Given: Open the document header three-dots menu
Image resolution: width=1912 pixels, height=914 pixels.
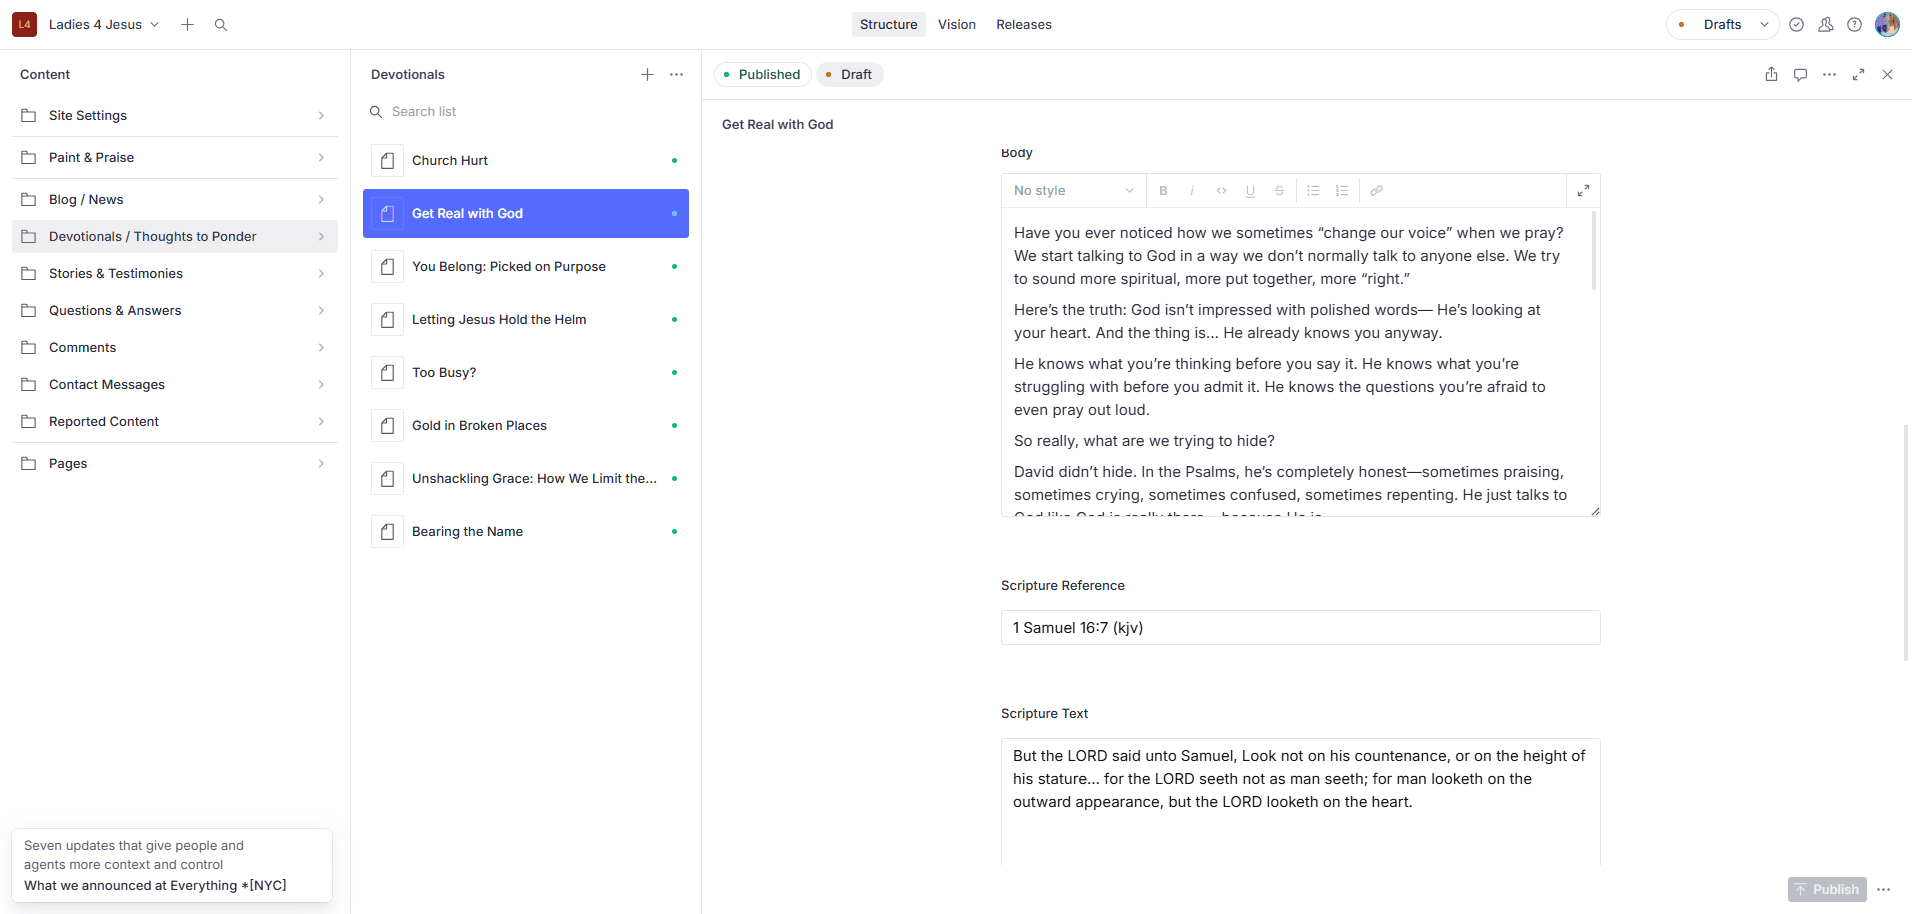Looking at the screenshot, I should tap(1829, 75).
